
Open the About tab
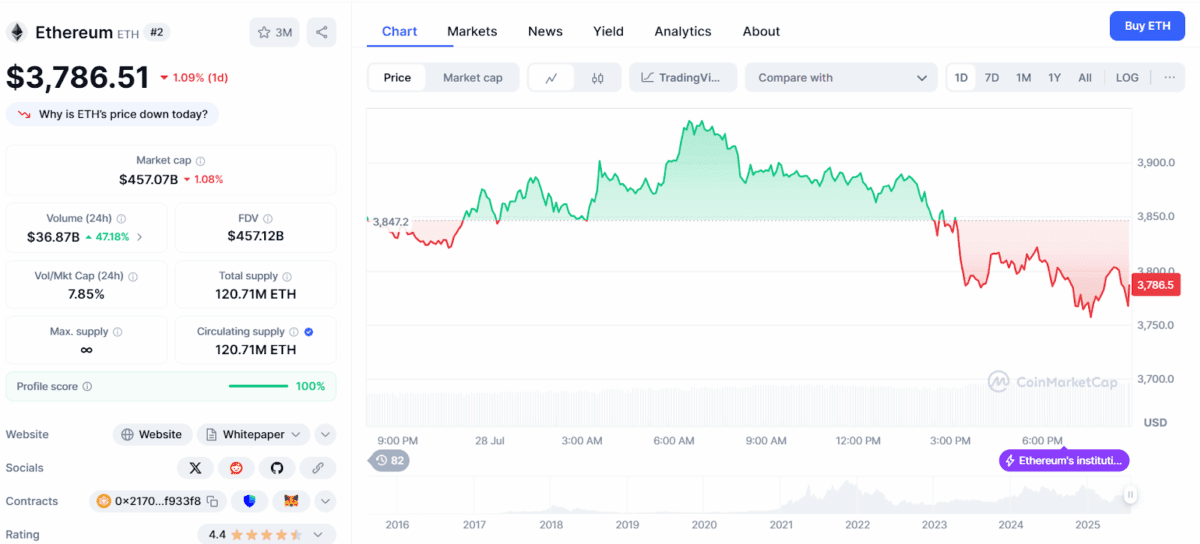click(x=761, y=32)
